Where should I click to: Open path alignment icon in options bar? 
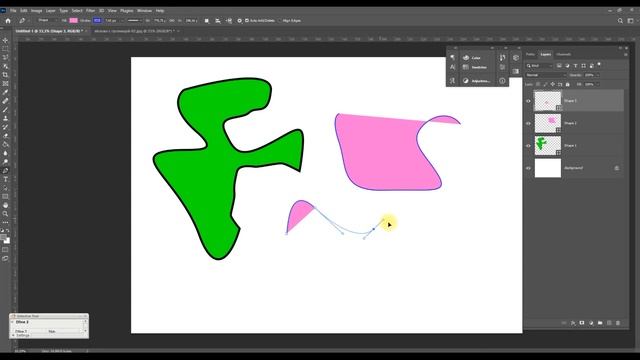218,20
